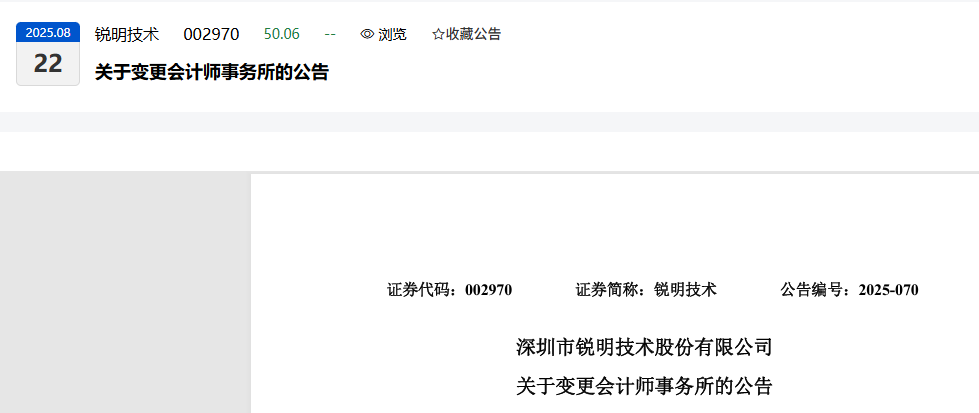Click the star icon to favorite announcement
The width and height of the screenshot is (979, 413).
pyautogui.click(x=438, y=34)
